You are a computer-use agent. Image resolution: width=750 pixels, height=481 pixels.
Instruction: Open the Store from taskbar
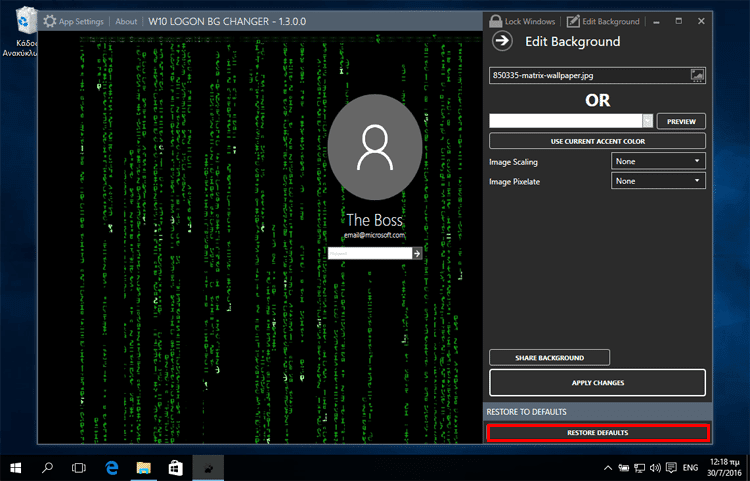pos(176,468)
